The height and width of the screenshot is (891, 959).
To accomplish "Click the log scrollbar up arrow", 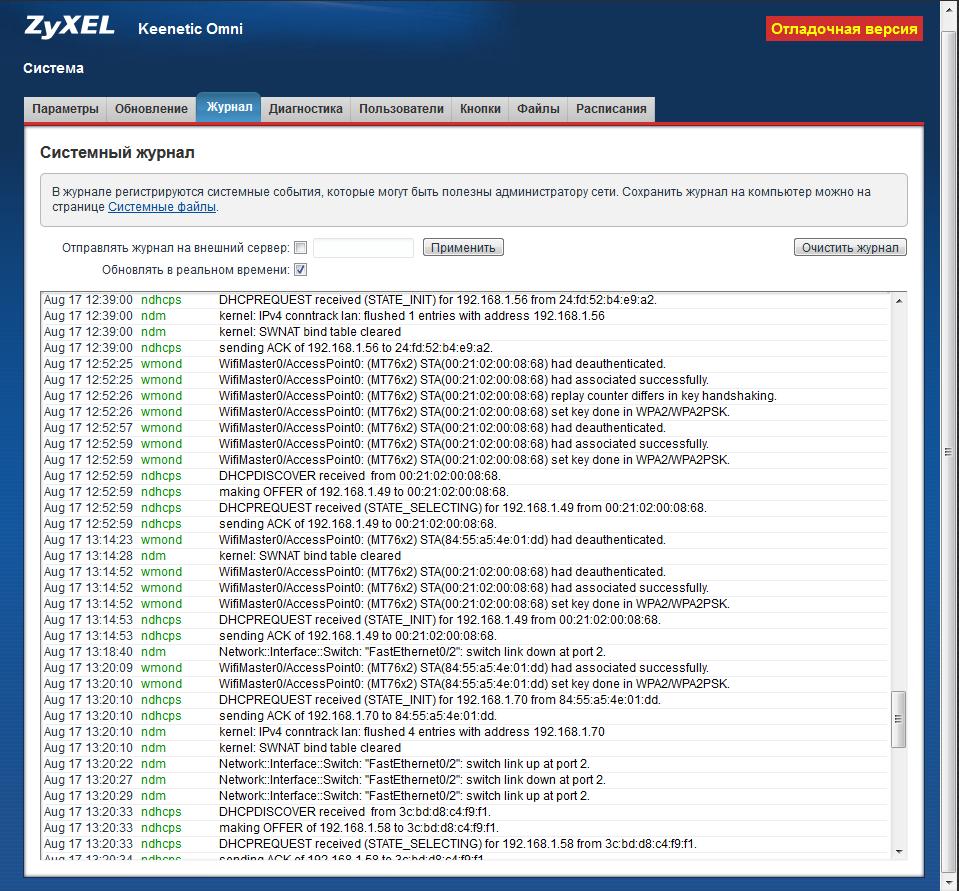I will coord(899,300).
